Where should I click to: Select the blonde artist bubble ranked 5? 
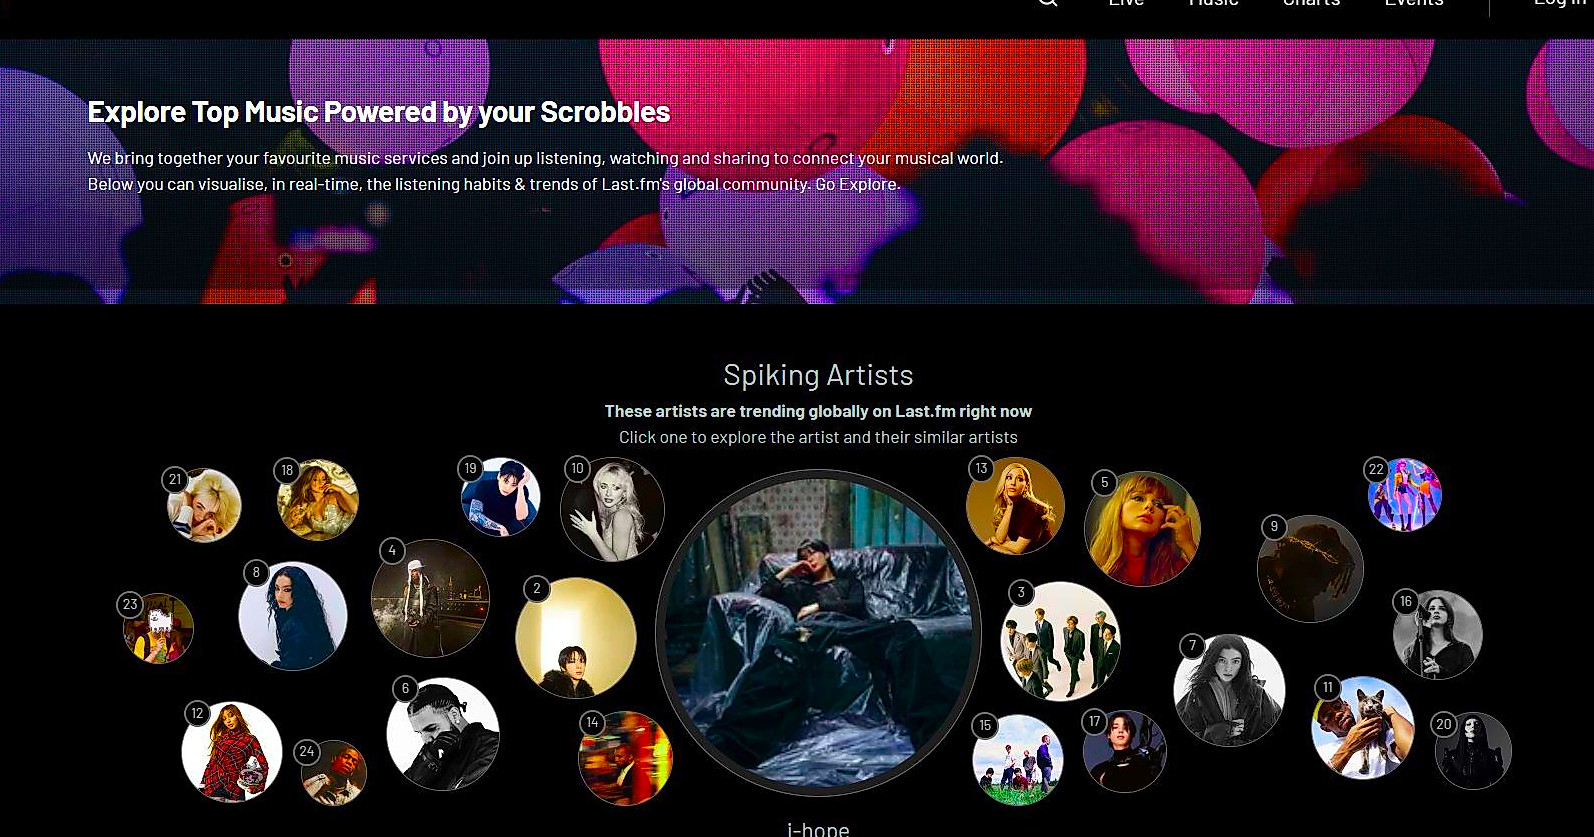click(x=1142, y=529)
